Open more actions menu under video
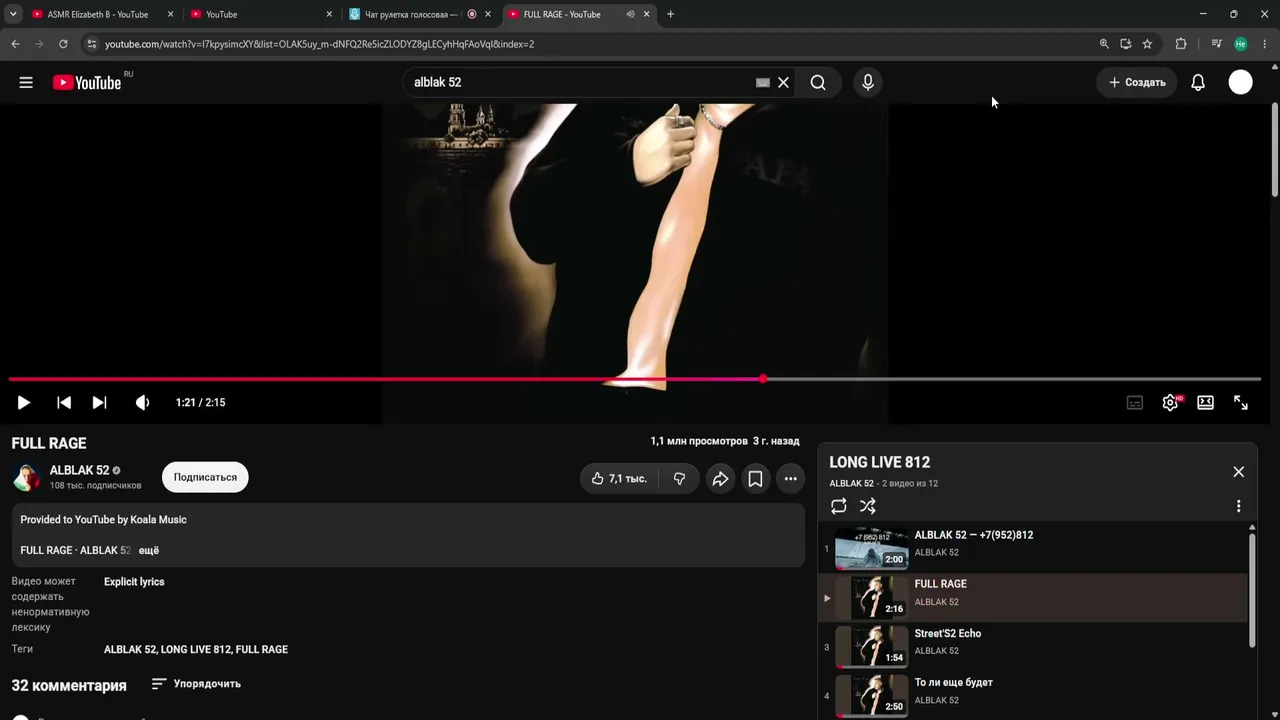The height and width of the screenshot is (720, 1280). (791, 479)
